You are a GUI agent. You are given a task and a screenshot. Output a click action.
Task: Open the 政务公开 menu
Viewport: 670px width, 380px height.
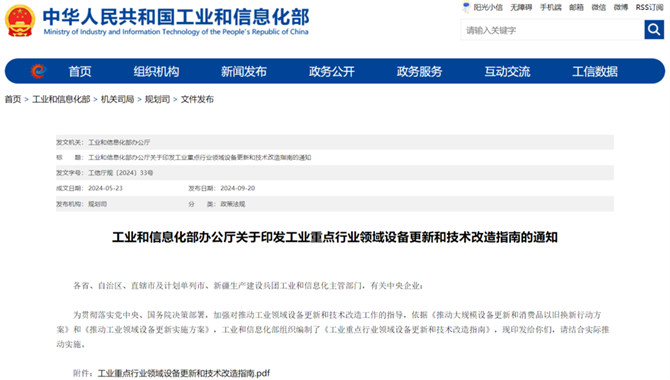332,71
